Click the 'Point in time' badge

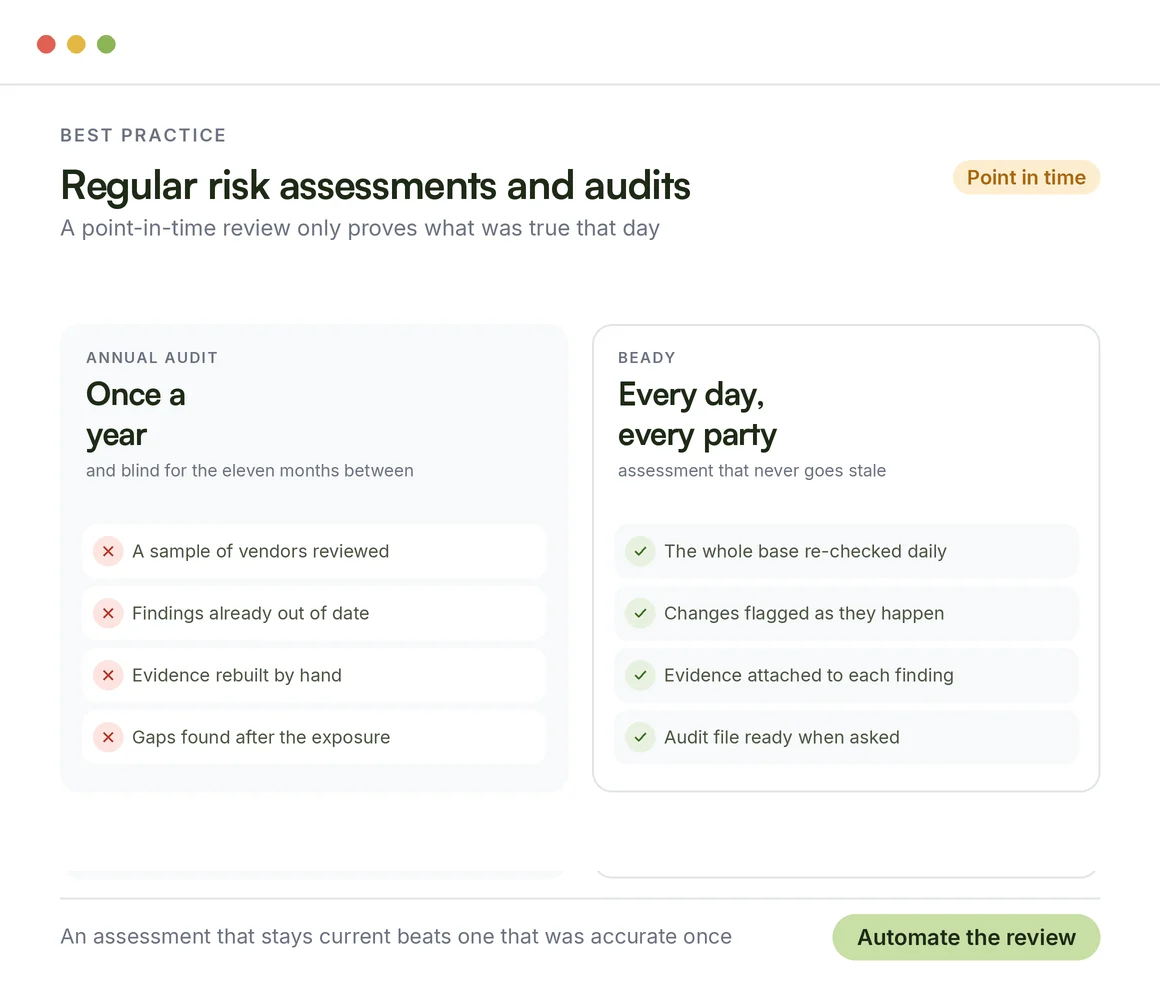pos(1026,178)
